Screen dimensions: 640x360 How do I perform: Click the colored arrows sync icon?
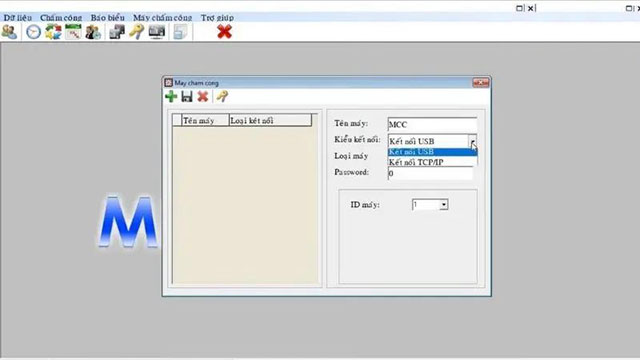coord(53,32)
